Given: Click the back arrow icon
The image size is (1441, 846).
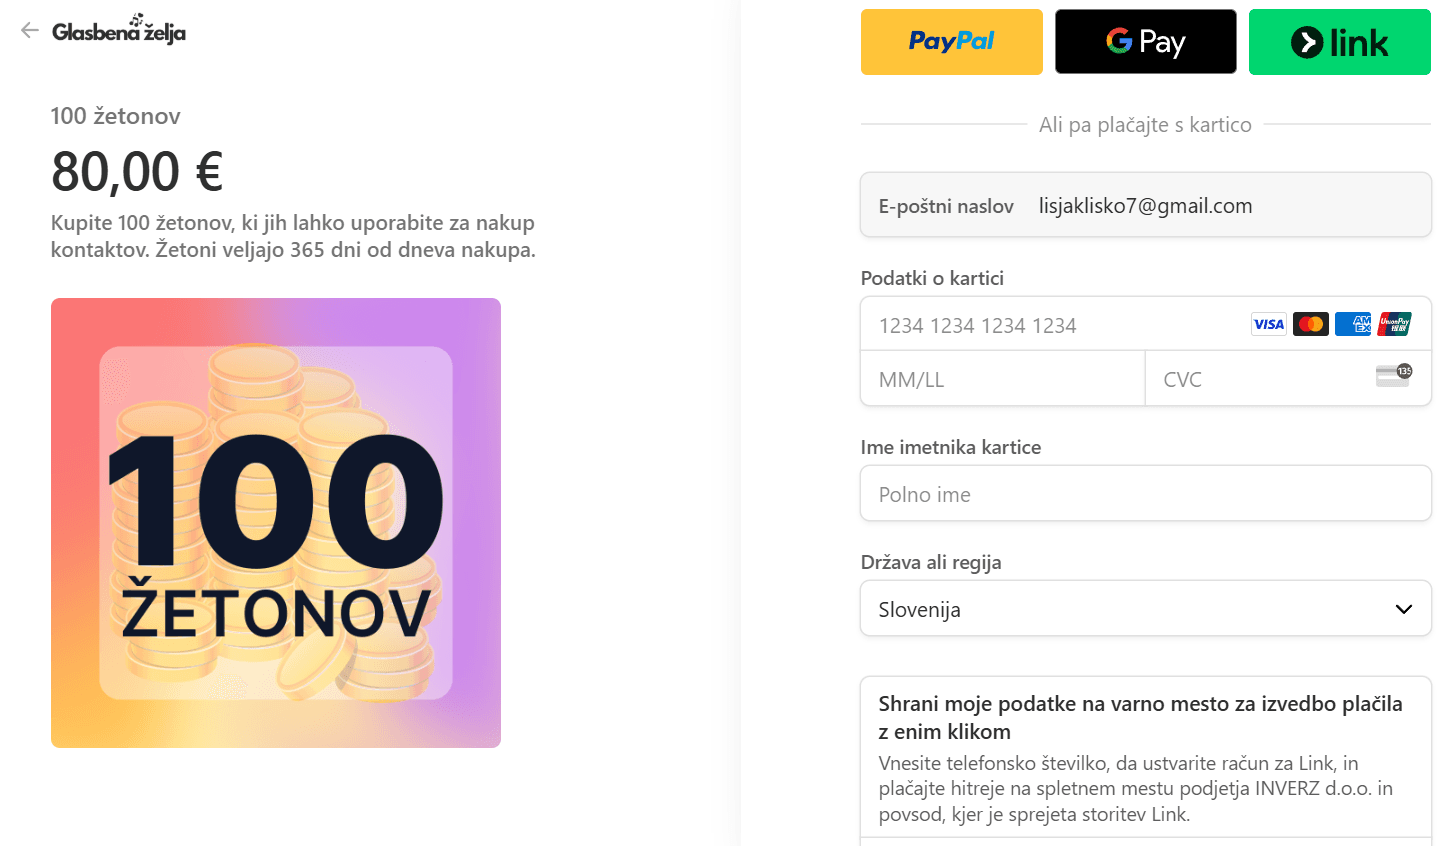Looking at the screenshot, I should [x=30, y=30].
